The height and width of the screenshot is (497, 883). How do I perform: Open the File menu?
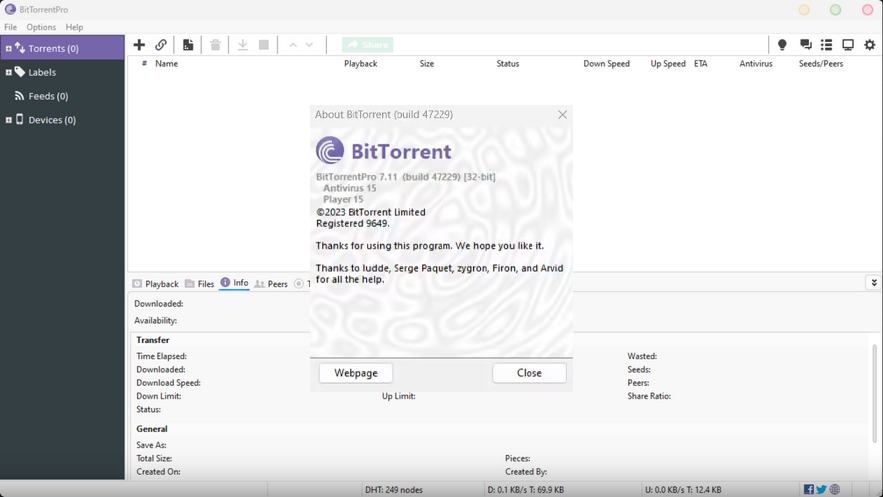[x=10, y=27]
